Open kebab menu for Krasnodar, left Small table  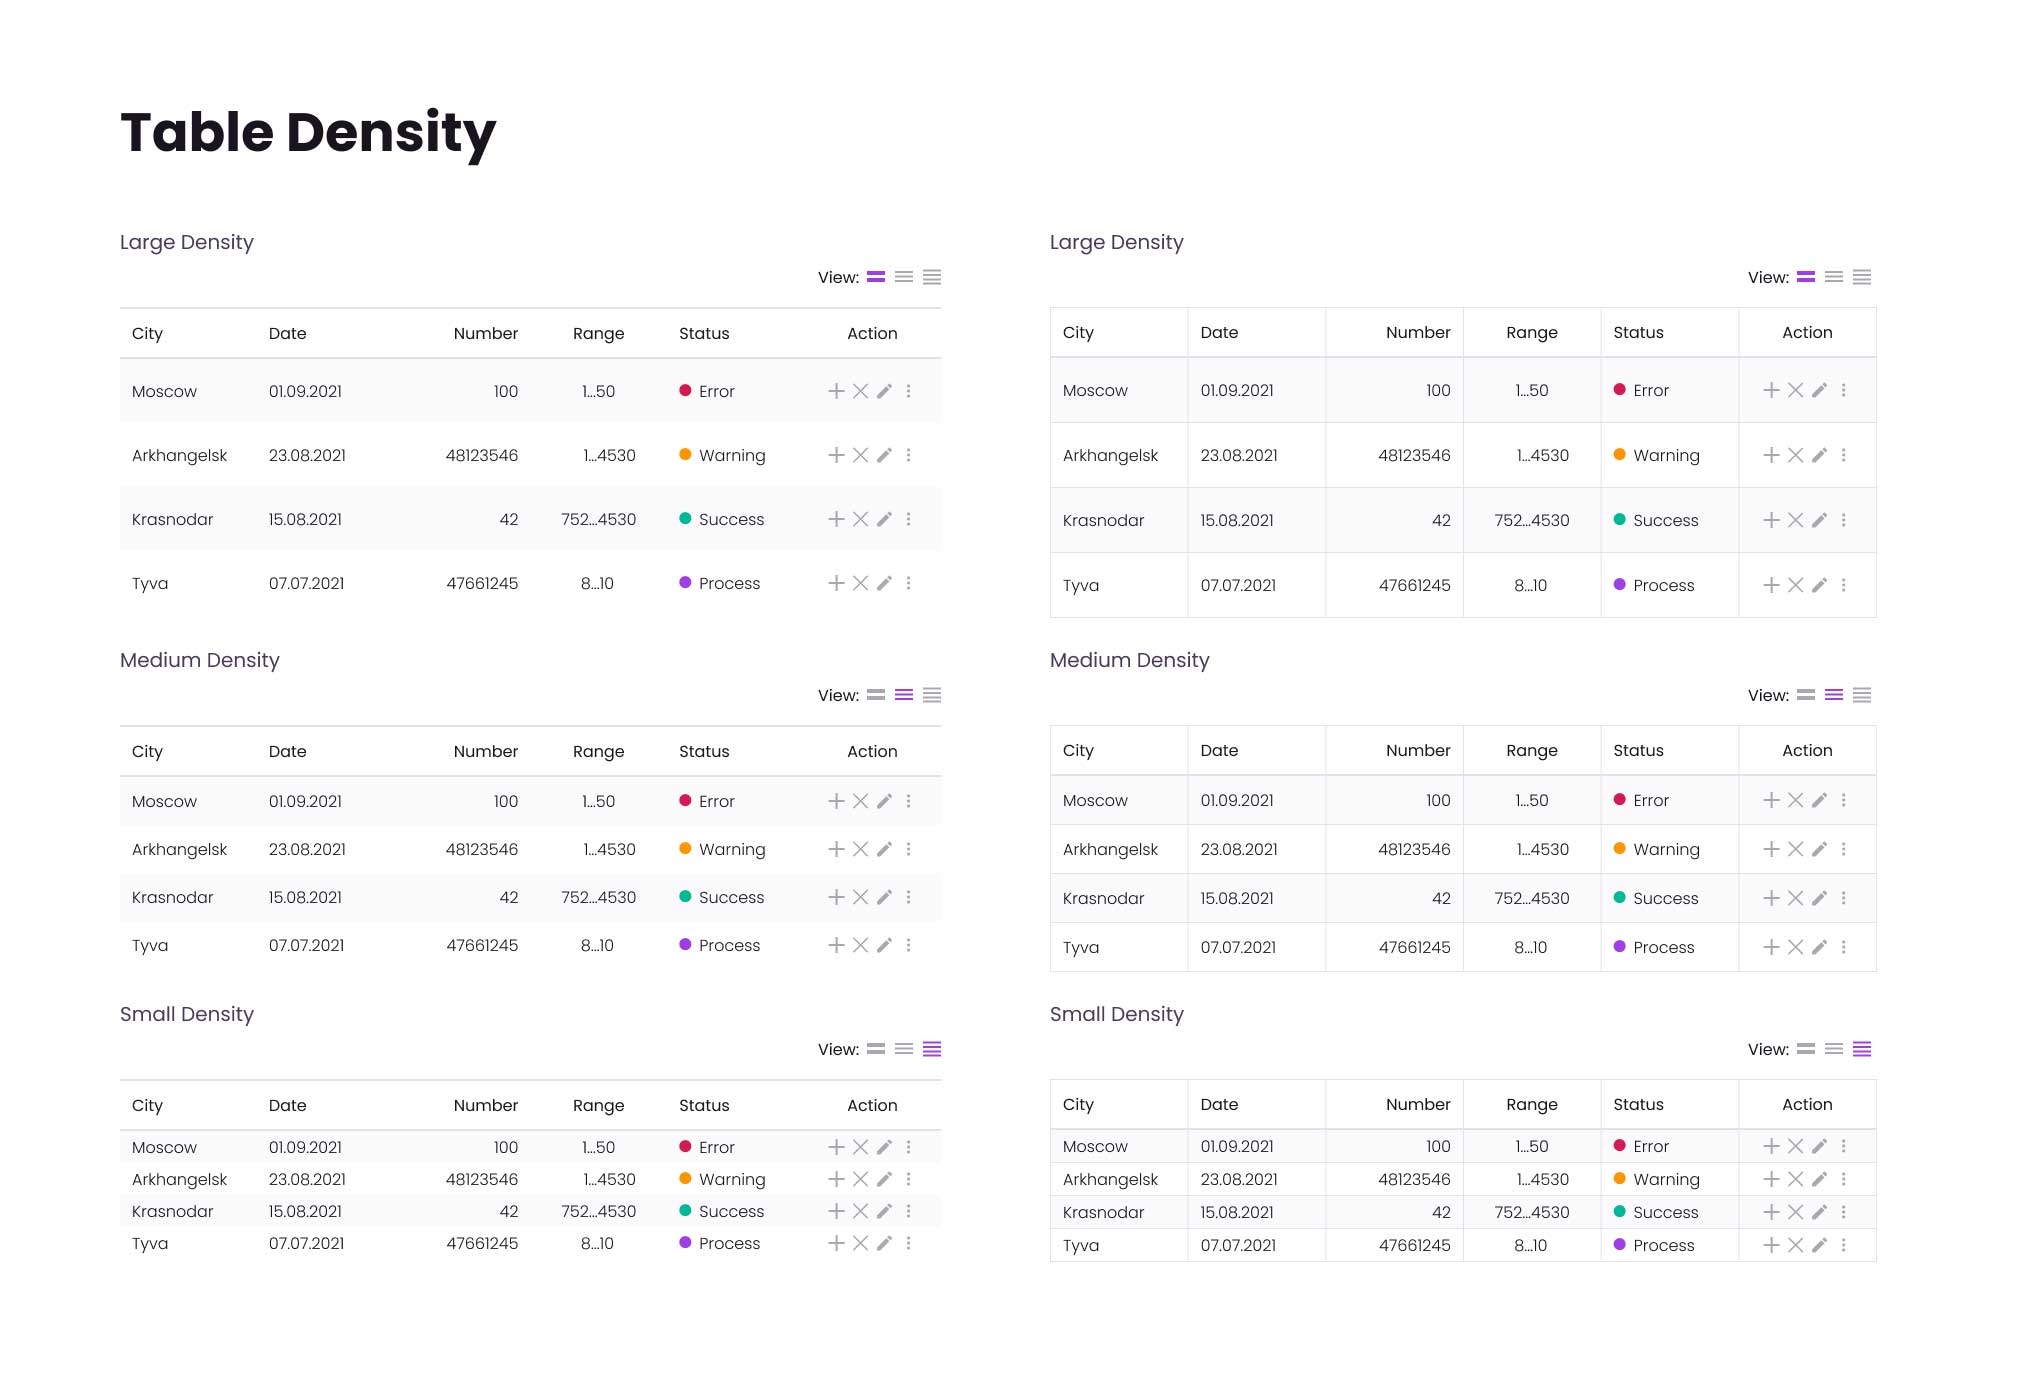pyautogui.click(x=908, y=1211)
